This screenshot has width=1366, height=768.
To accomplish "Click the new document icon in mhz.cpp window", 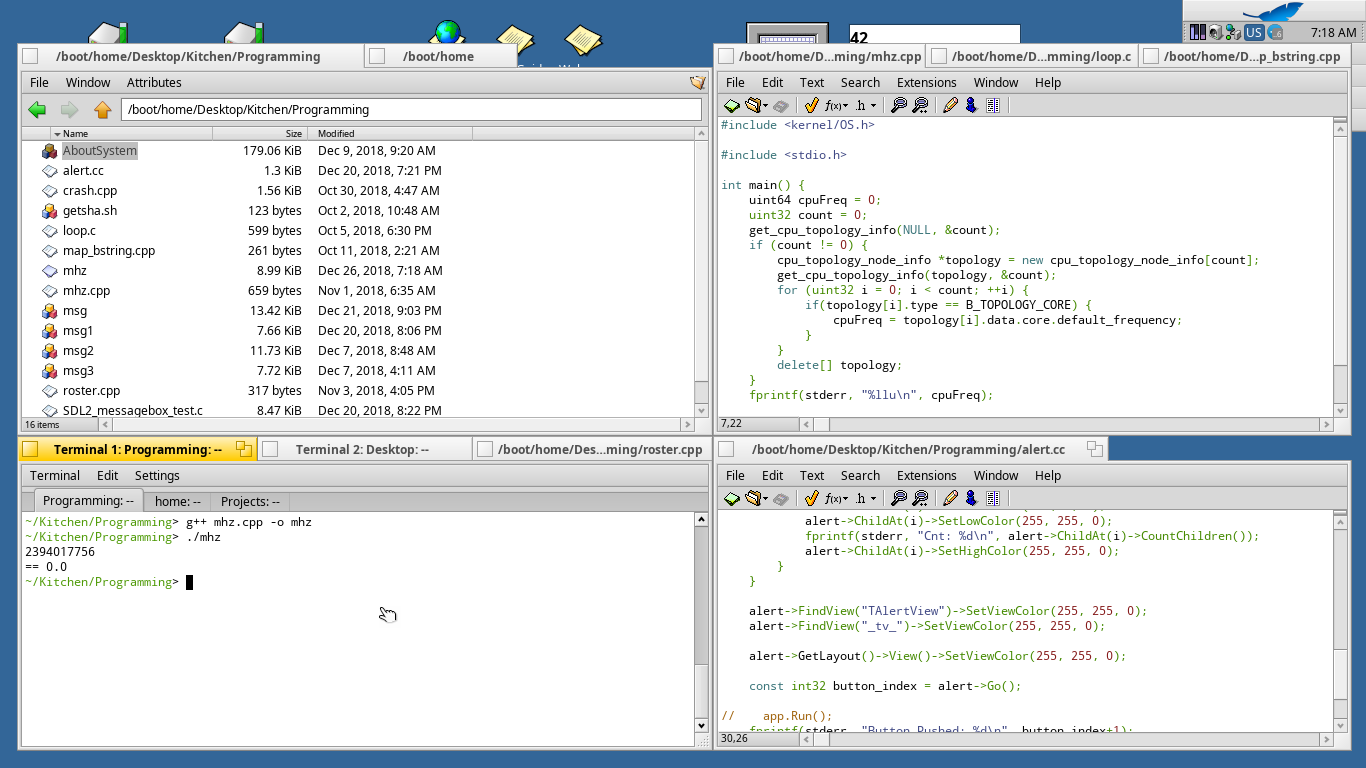I will pyautogui.click(x=732, y=105).
